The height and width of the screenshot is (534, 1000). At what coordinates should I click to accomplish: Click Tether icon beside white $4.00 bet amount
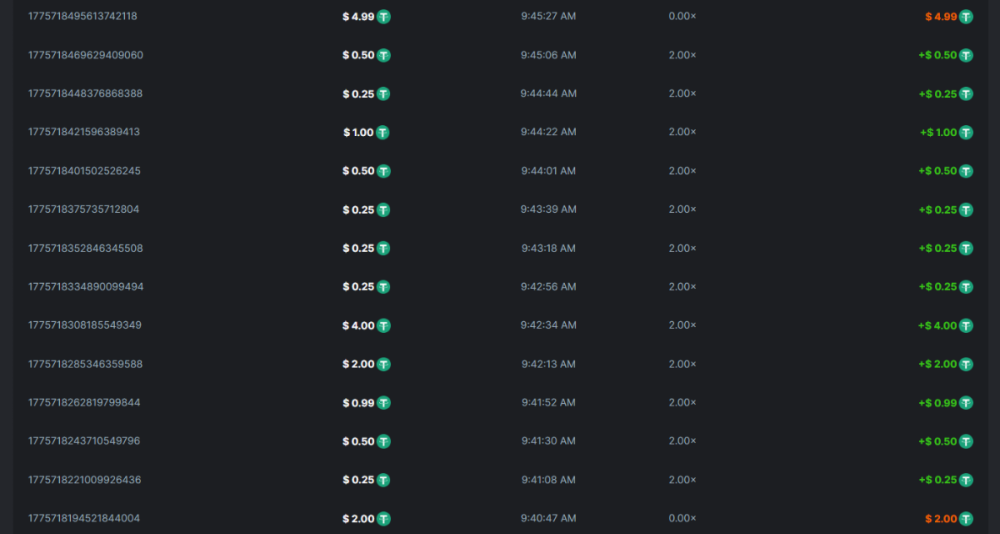coord(383,326)
